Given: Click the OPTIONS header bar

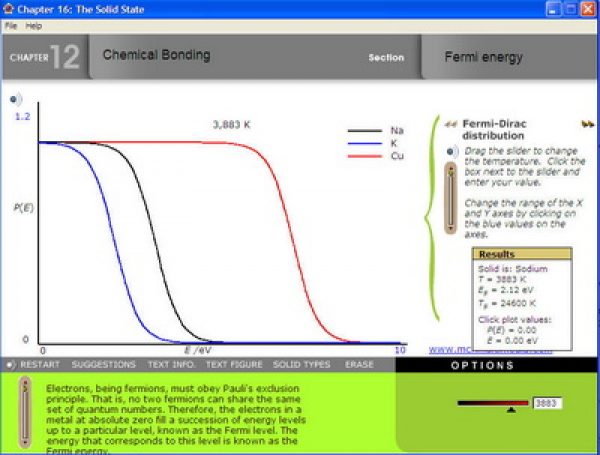Looking at the screenshot, I should (496, 365).
